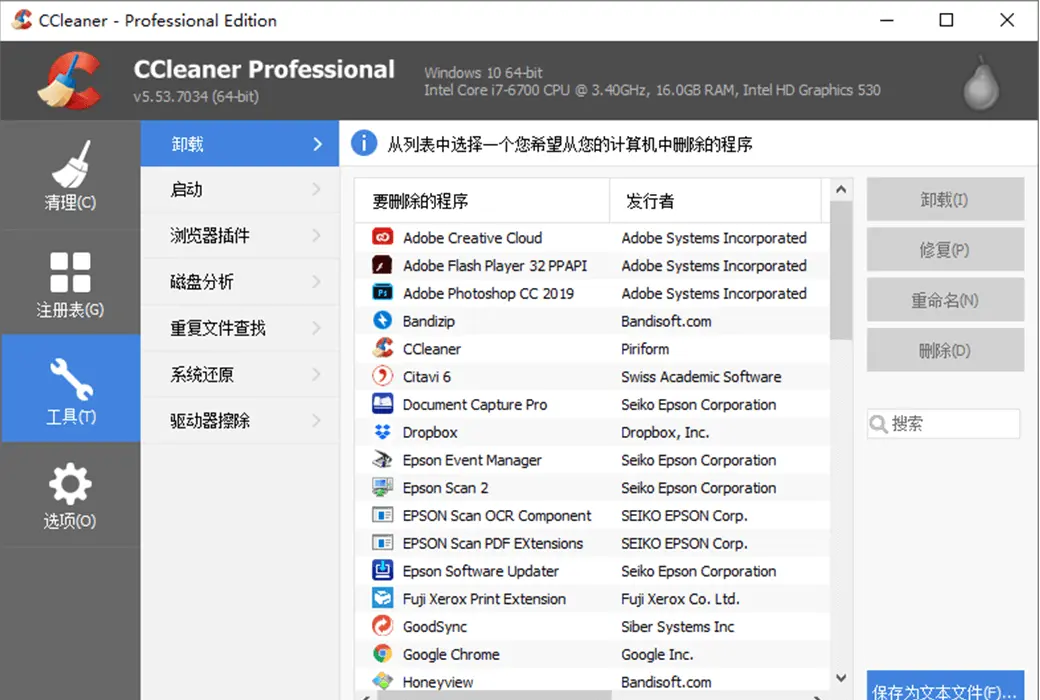Click the Epson Scan 2 icon
This screenshot has height=700, width=1040.
[x=382, y=487]
